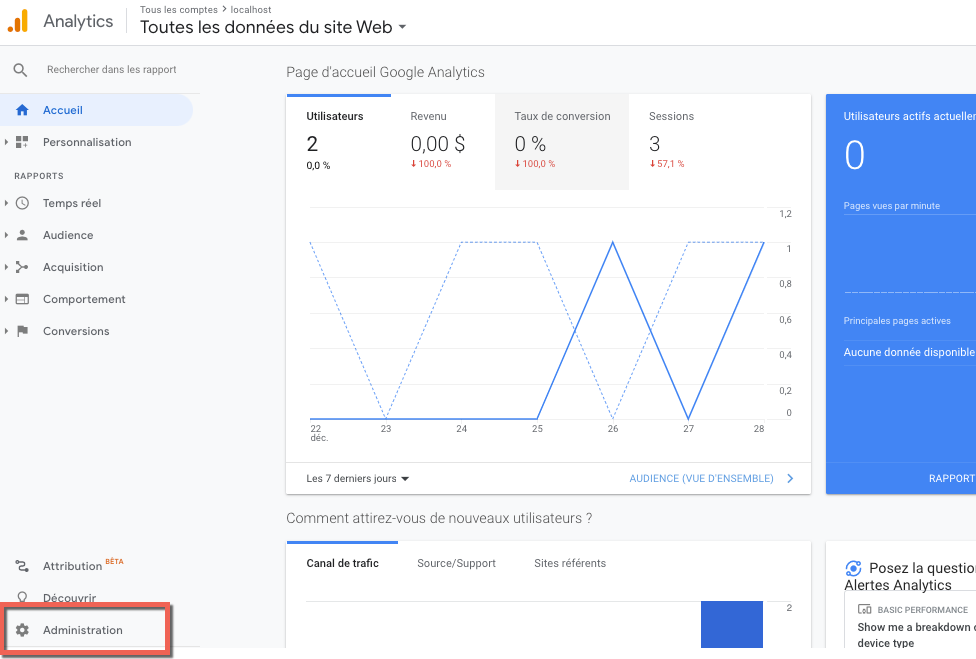Open Administration via the gear icon
976x659 pixels.
tap(22, 630)
